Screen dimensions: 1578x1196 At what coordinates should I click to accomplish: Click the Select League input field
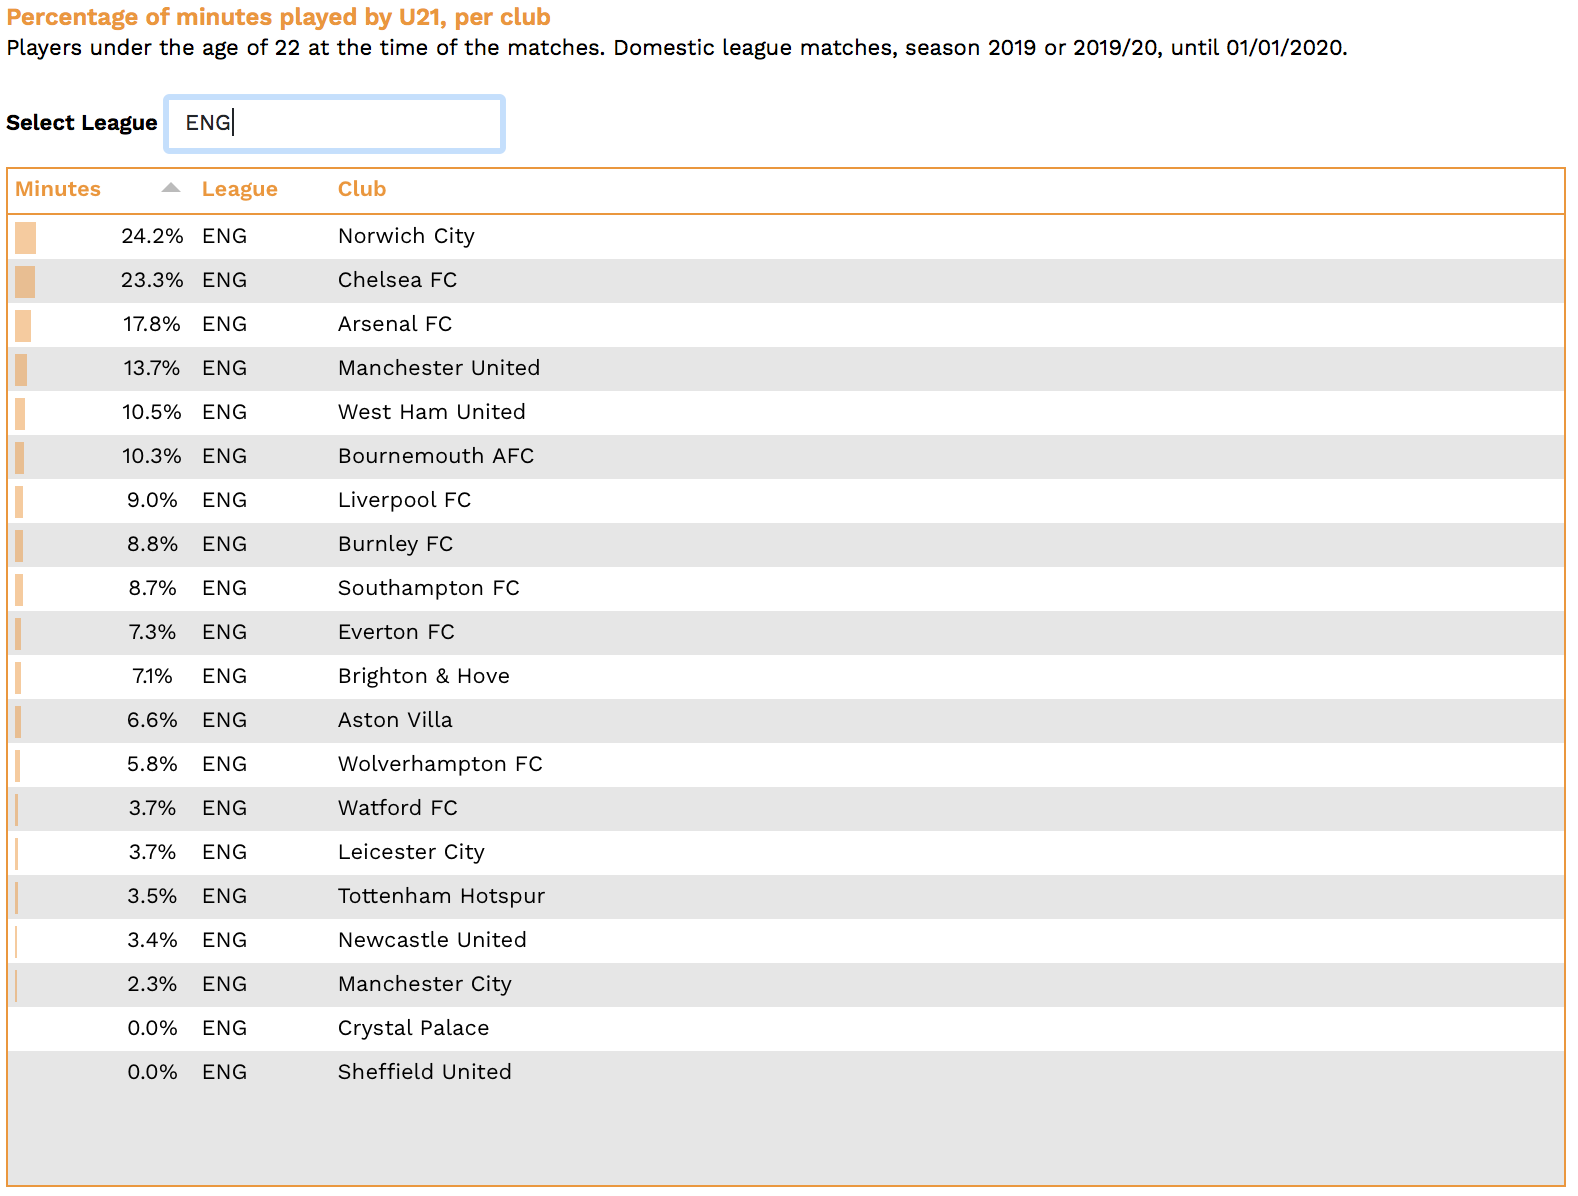(x=334, y=123)
